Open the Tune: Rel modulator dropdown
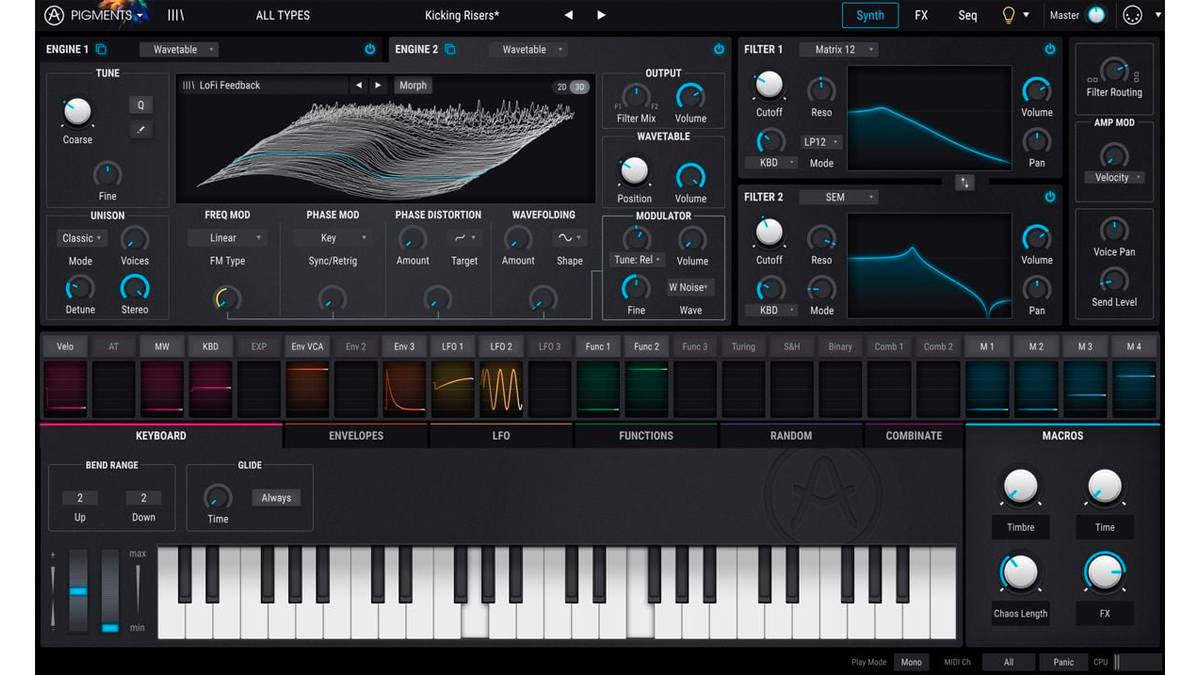This screenshot has width=1200, height=675. tap(637, 260)
